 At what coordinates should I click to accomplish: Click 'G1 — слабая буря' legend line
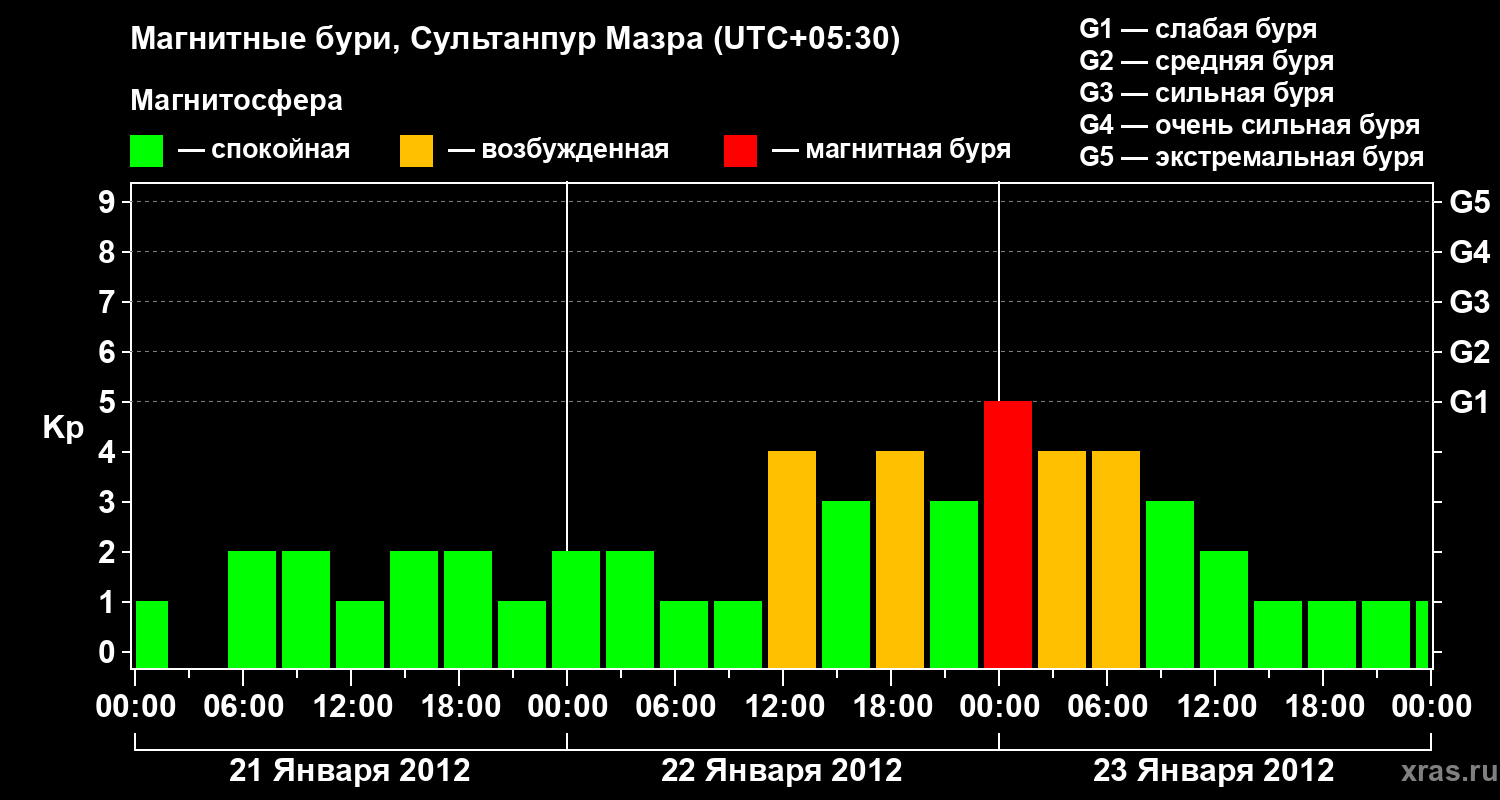point(1198,29)
